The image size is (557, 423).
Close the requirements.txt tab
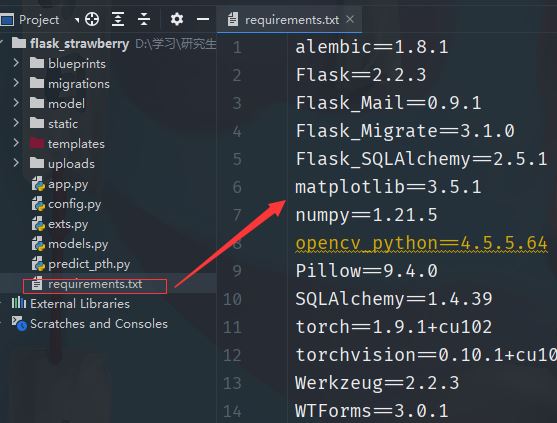click(350, 19)
